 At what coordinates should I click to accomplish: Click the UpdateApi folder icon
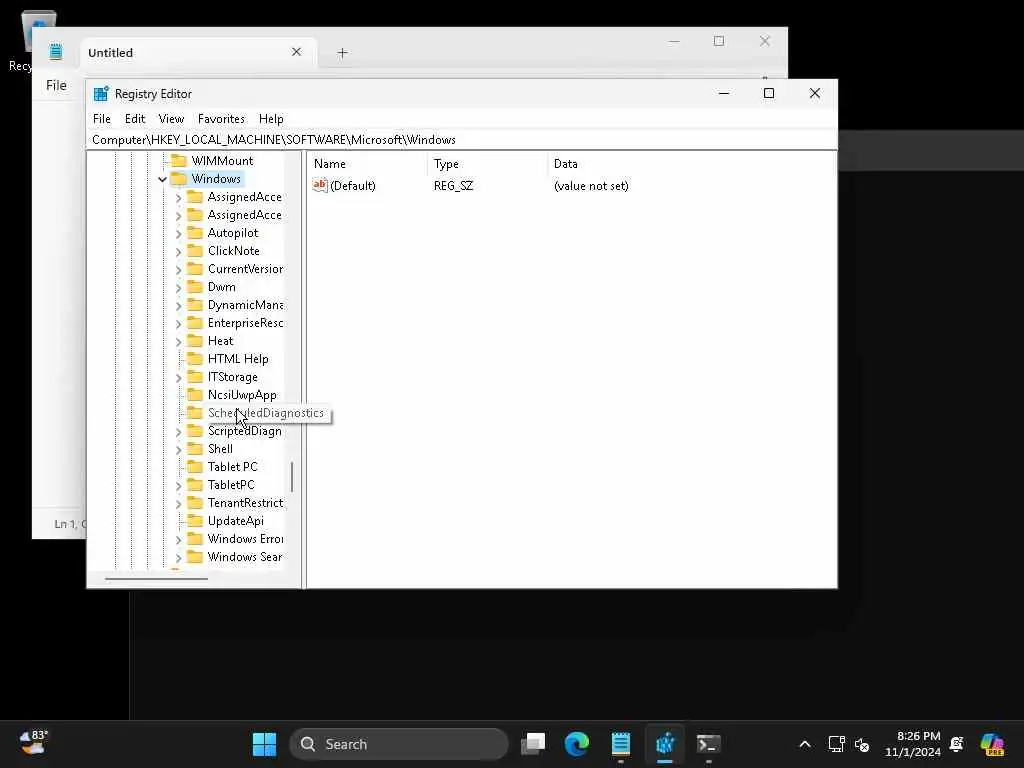(195, 520)
